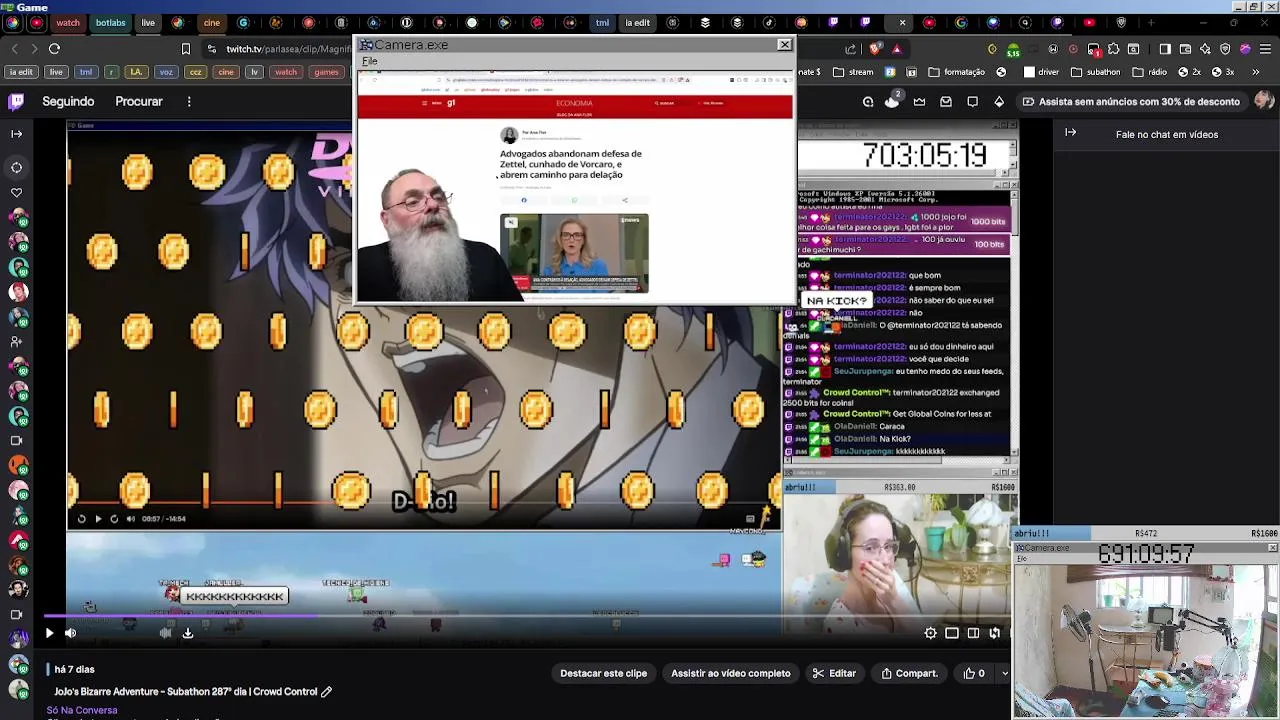Bookmark this page icon in address bar
The width and height of the screenshot is (1280, 720).
185,48
